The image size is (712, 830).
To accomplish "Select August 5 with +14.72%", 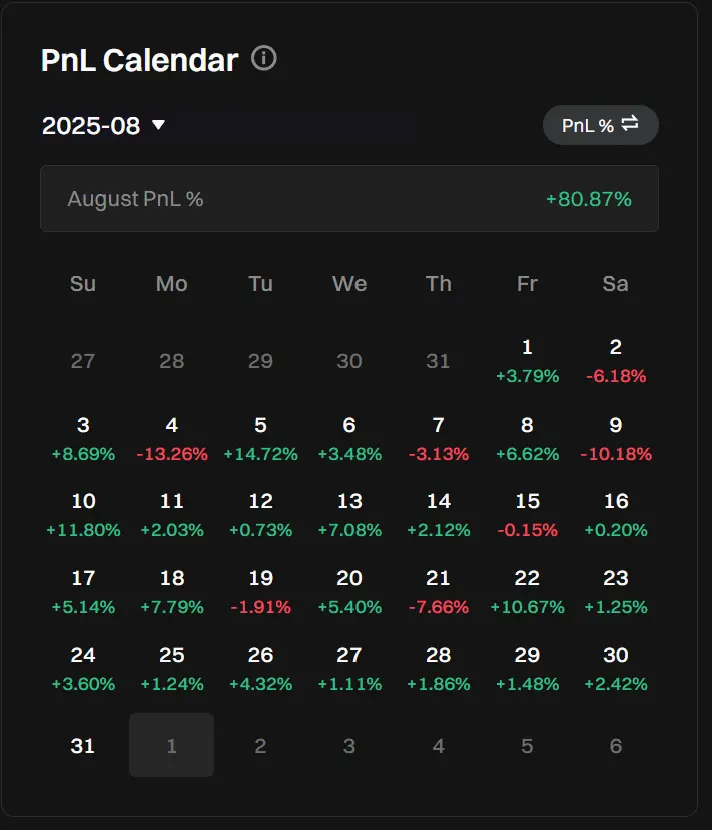I will 260,439.
